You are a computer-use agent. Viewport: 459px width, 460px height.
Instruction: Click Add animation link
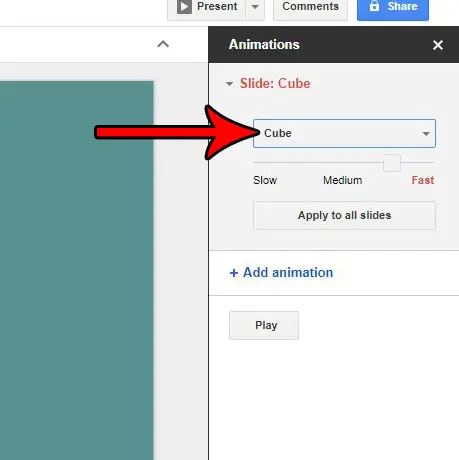pos(281,273)
